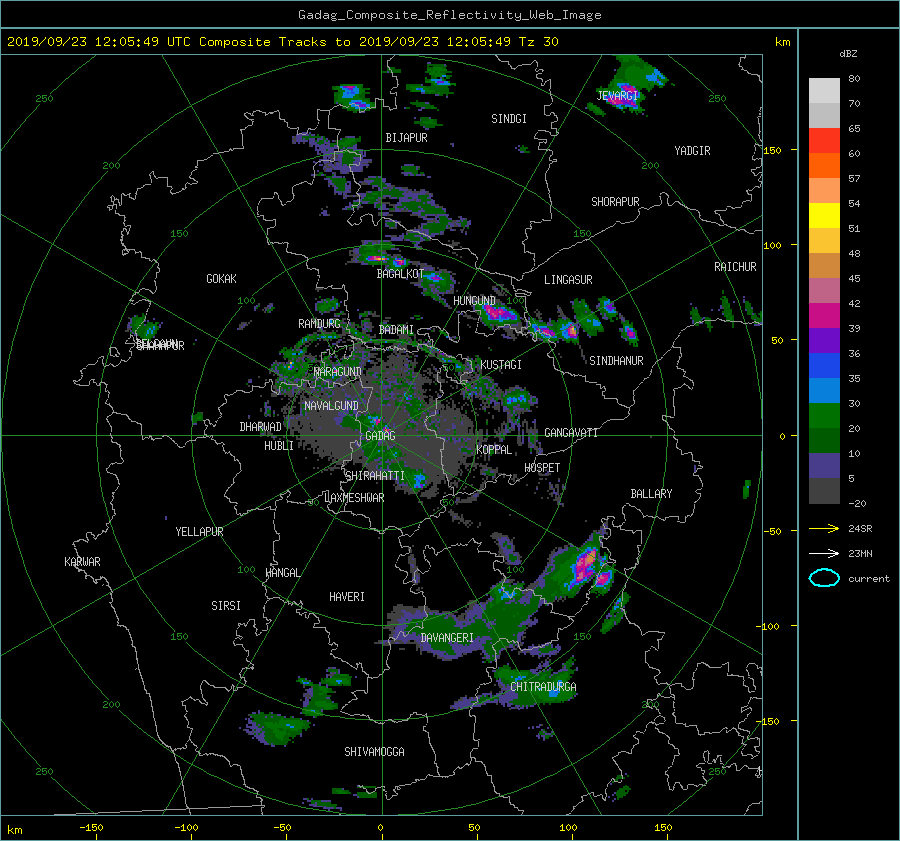The width and height of the screenshot is (900, 841).
Task: Click the SINDGI town label
Action: [509, 119]
